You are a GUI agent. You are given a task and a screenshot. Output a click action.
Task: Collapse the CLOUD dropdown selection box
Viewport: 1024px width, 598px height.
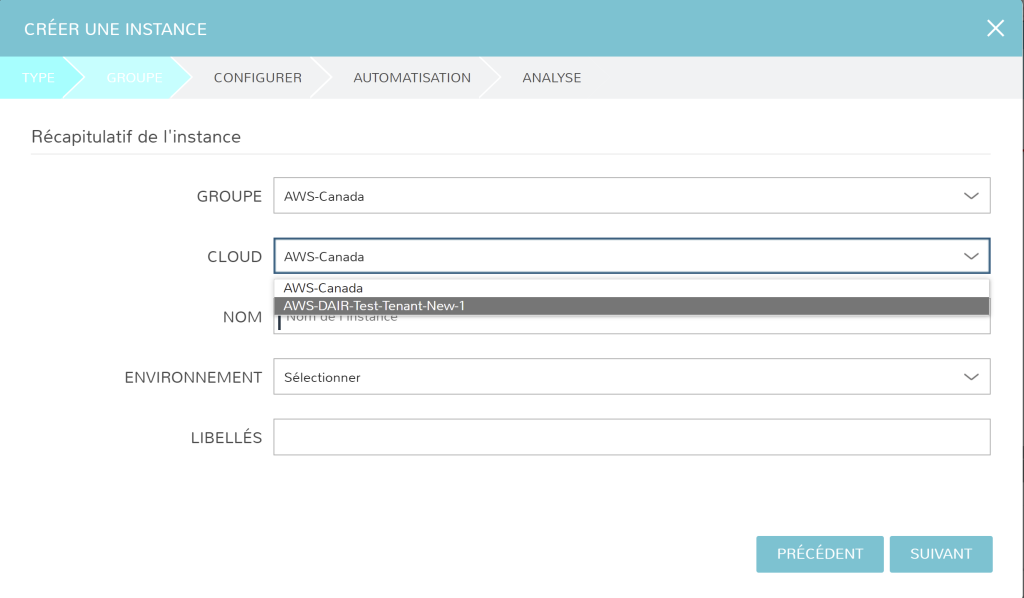point(620,256)
